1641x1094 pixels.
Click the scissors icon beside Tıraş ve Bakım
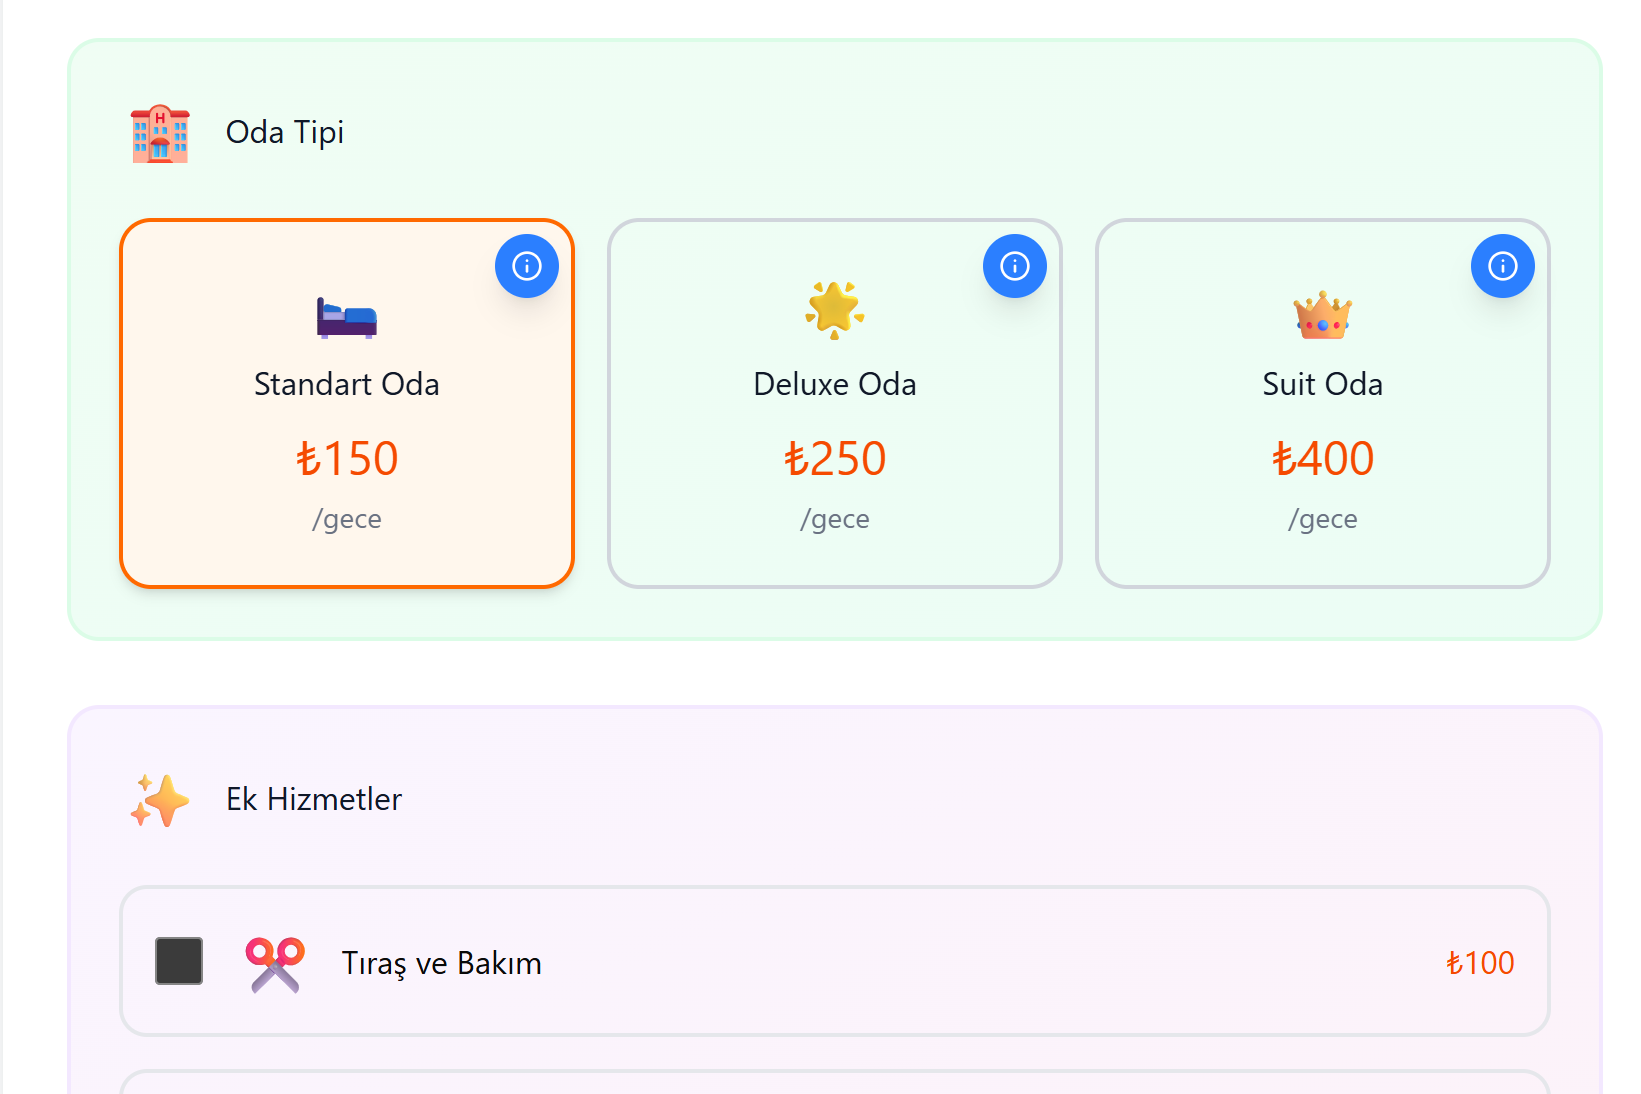point(275,964)
